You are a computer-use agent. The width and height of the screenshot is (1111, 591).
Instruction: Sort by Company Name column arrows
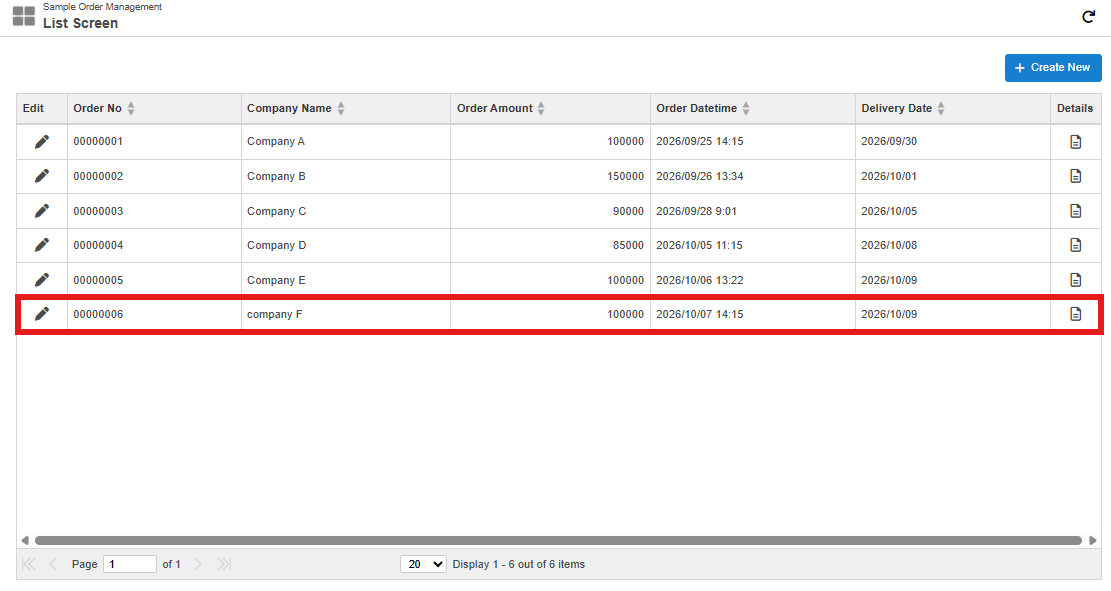tap(341, 108)
